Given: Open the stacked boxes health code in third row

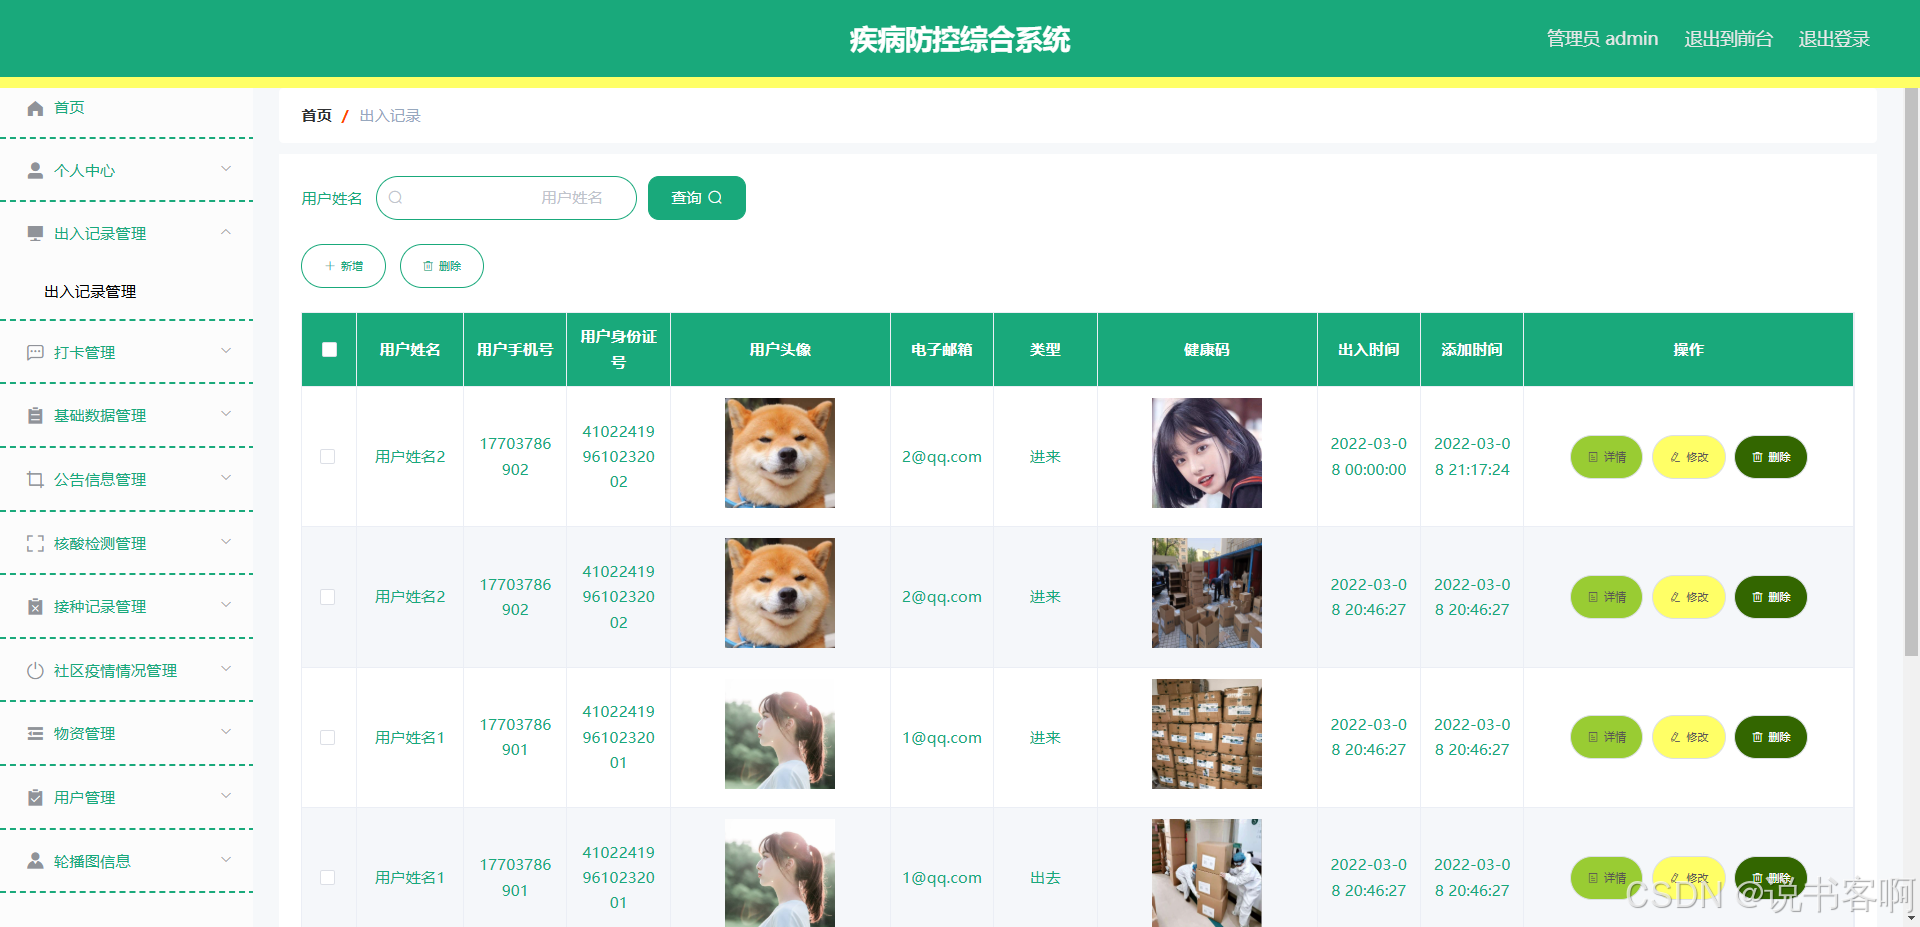Looking at the screenshot, I should [1207, 734].
